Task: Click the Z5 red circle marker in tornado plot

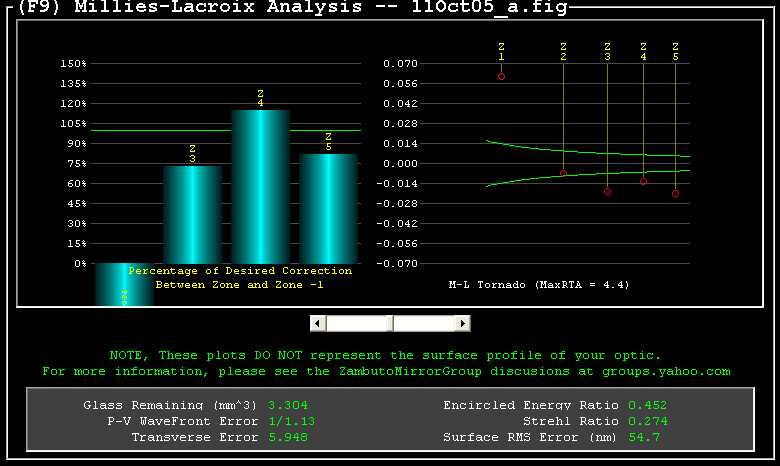Action: pyautogui.click(x=675, y=193)
